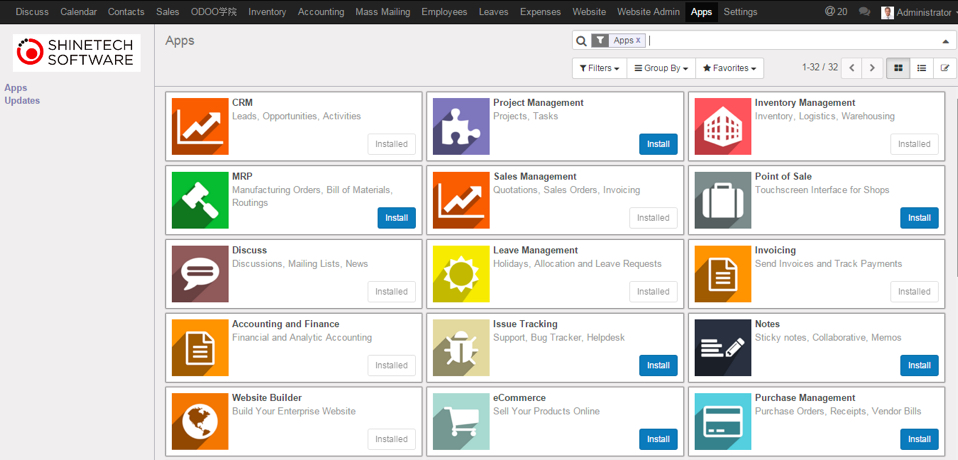Viewport: 958px width, 460px height.
Task: Click the Shinetech Software logo
Action: pos(77,53)
